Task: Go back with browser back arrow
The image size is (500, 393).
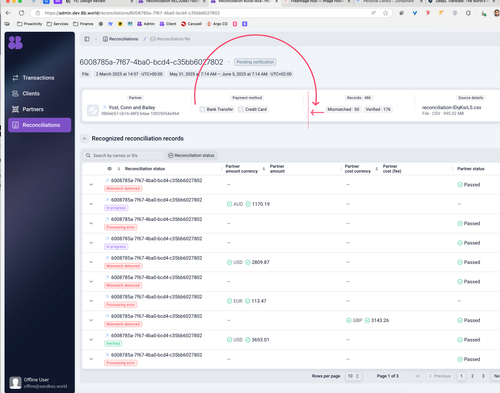Action: coord(8,13)
